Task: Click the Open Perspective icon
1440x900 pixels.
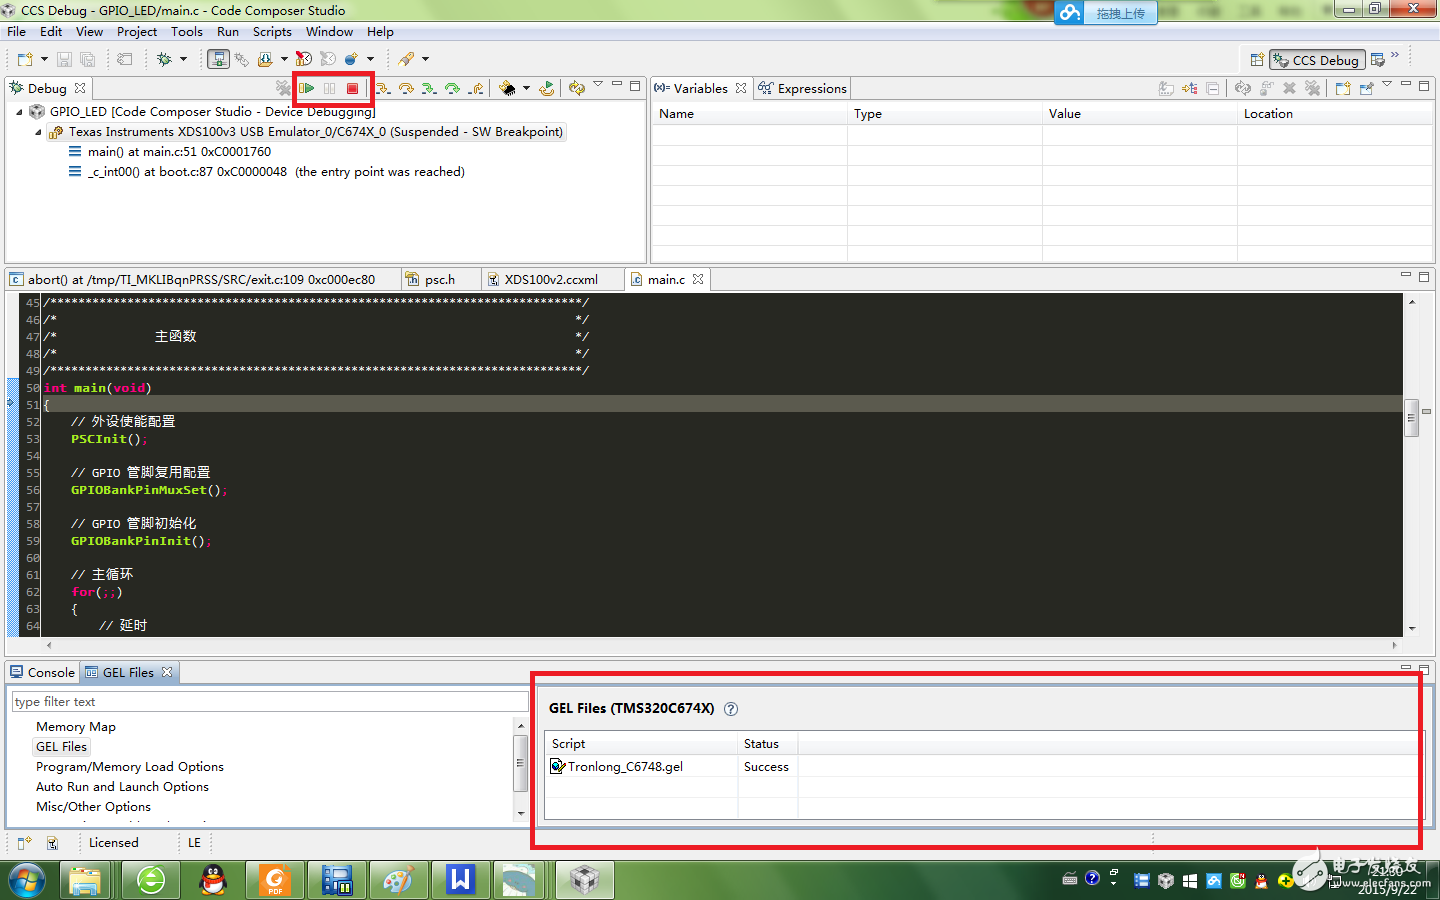Action: point(1257,60)
